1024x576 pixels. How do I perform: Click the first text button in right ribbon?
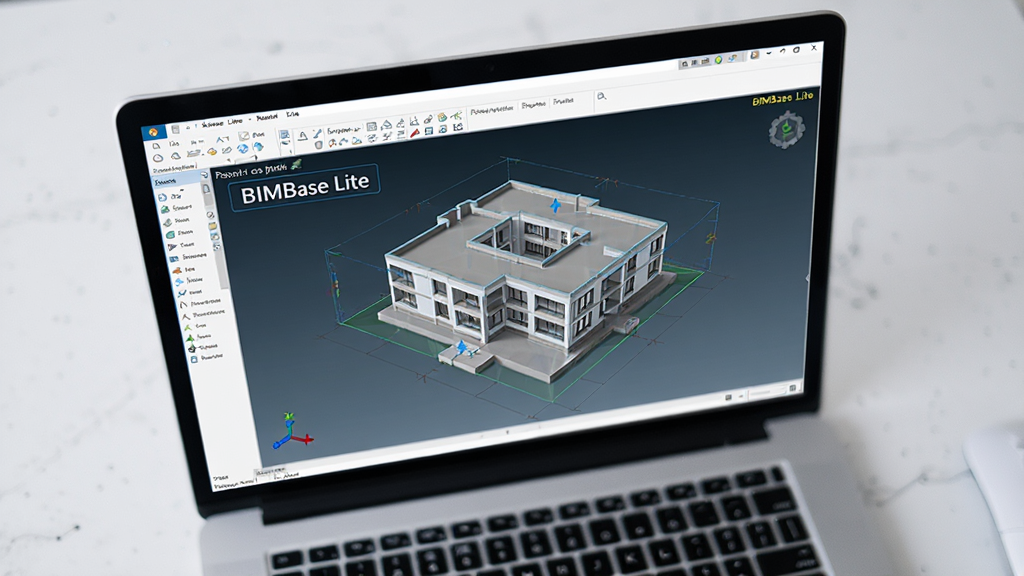pyautogui.click(x=492, y=110)
